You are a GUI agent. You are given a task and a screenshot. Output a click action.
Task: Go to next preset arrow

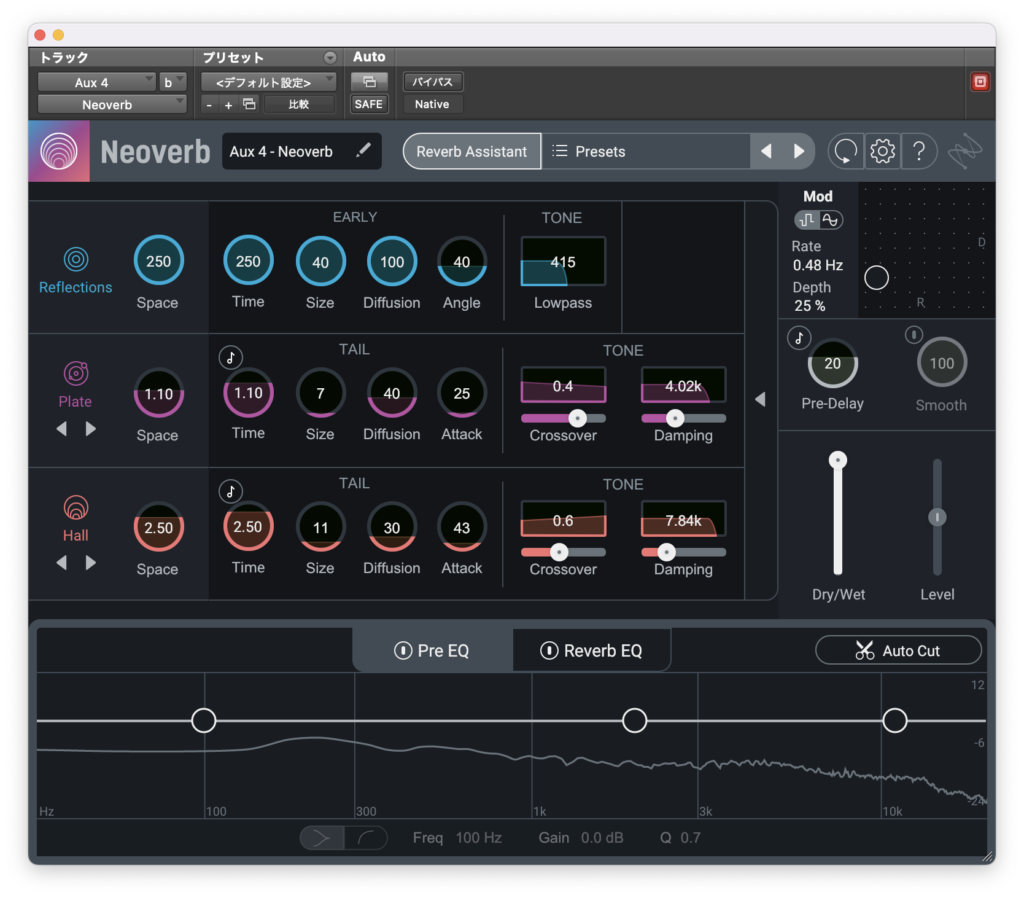click(x=798, y=152)
